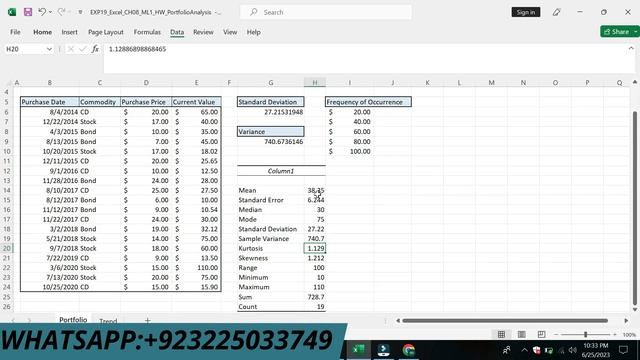Switch to the Insert tab
Image resolution: width=640 pixels, height=360 pixels.
(x=69, y=32)
